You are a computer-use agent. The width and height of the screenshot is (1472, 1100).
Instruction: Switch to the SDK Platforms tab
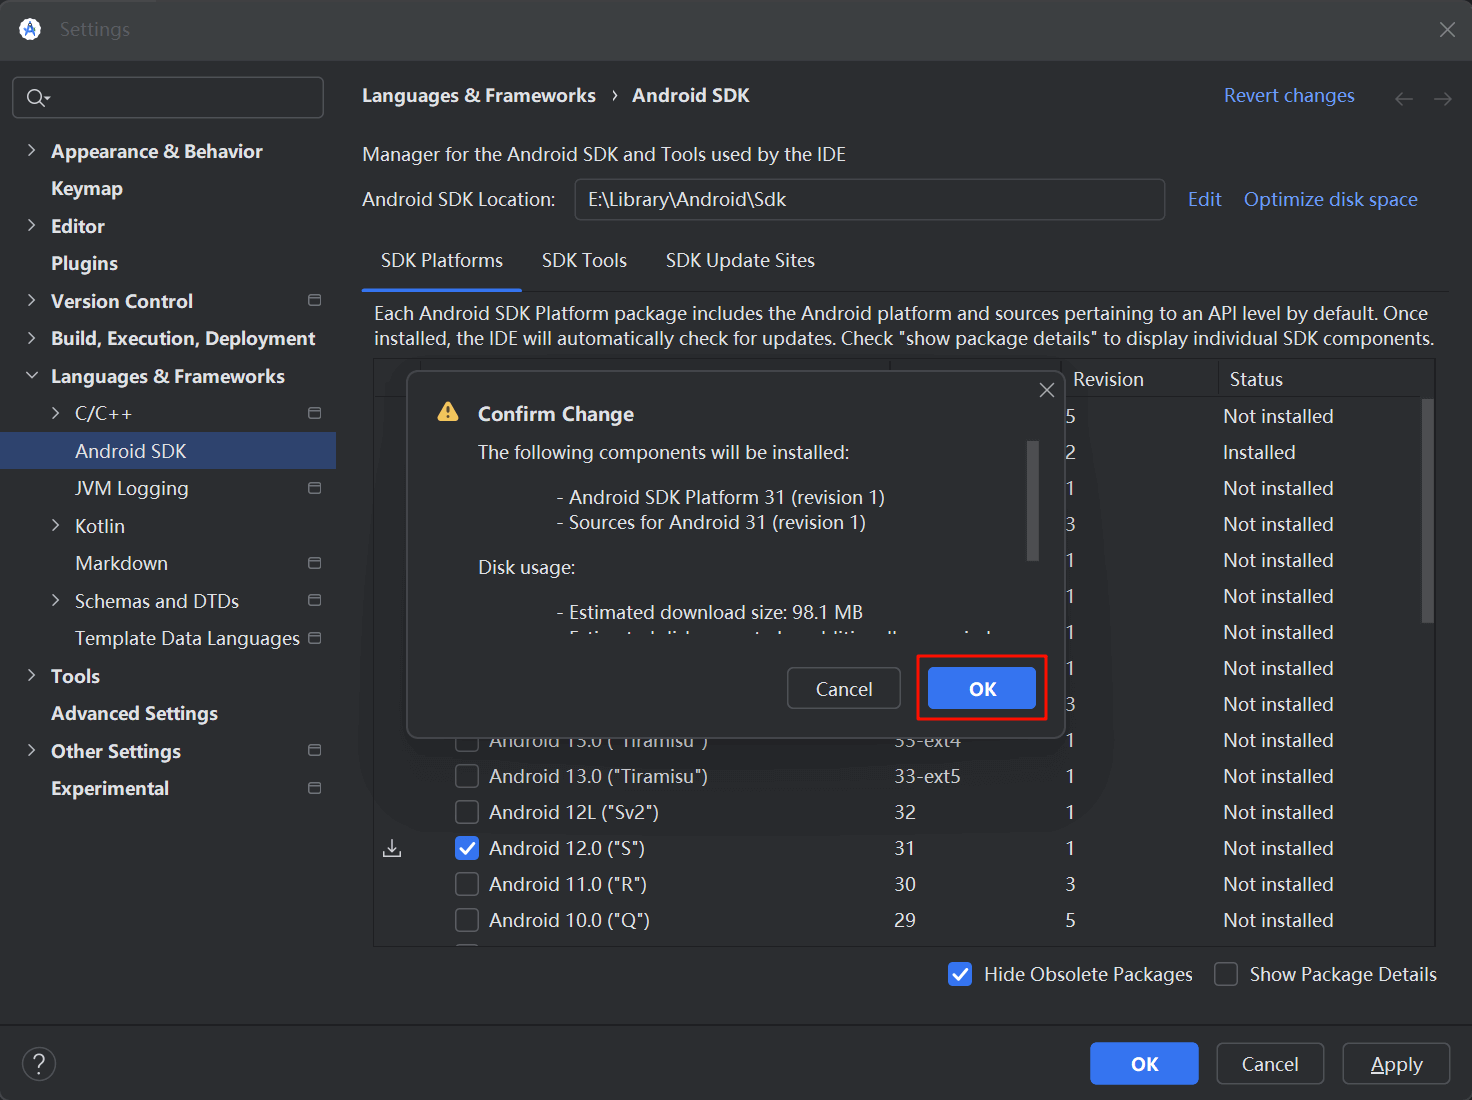click(442, 261)
